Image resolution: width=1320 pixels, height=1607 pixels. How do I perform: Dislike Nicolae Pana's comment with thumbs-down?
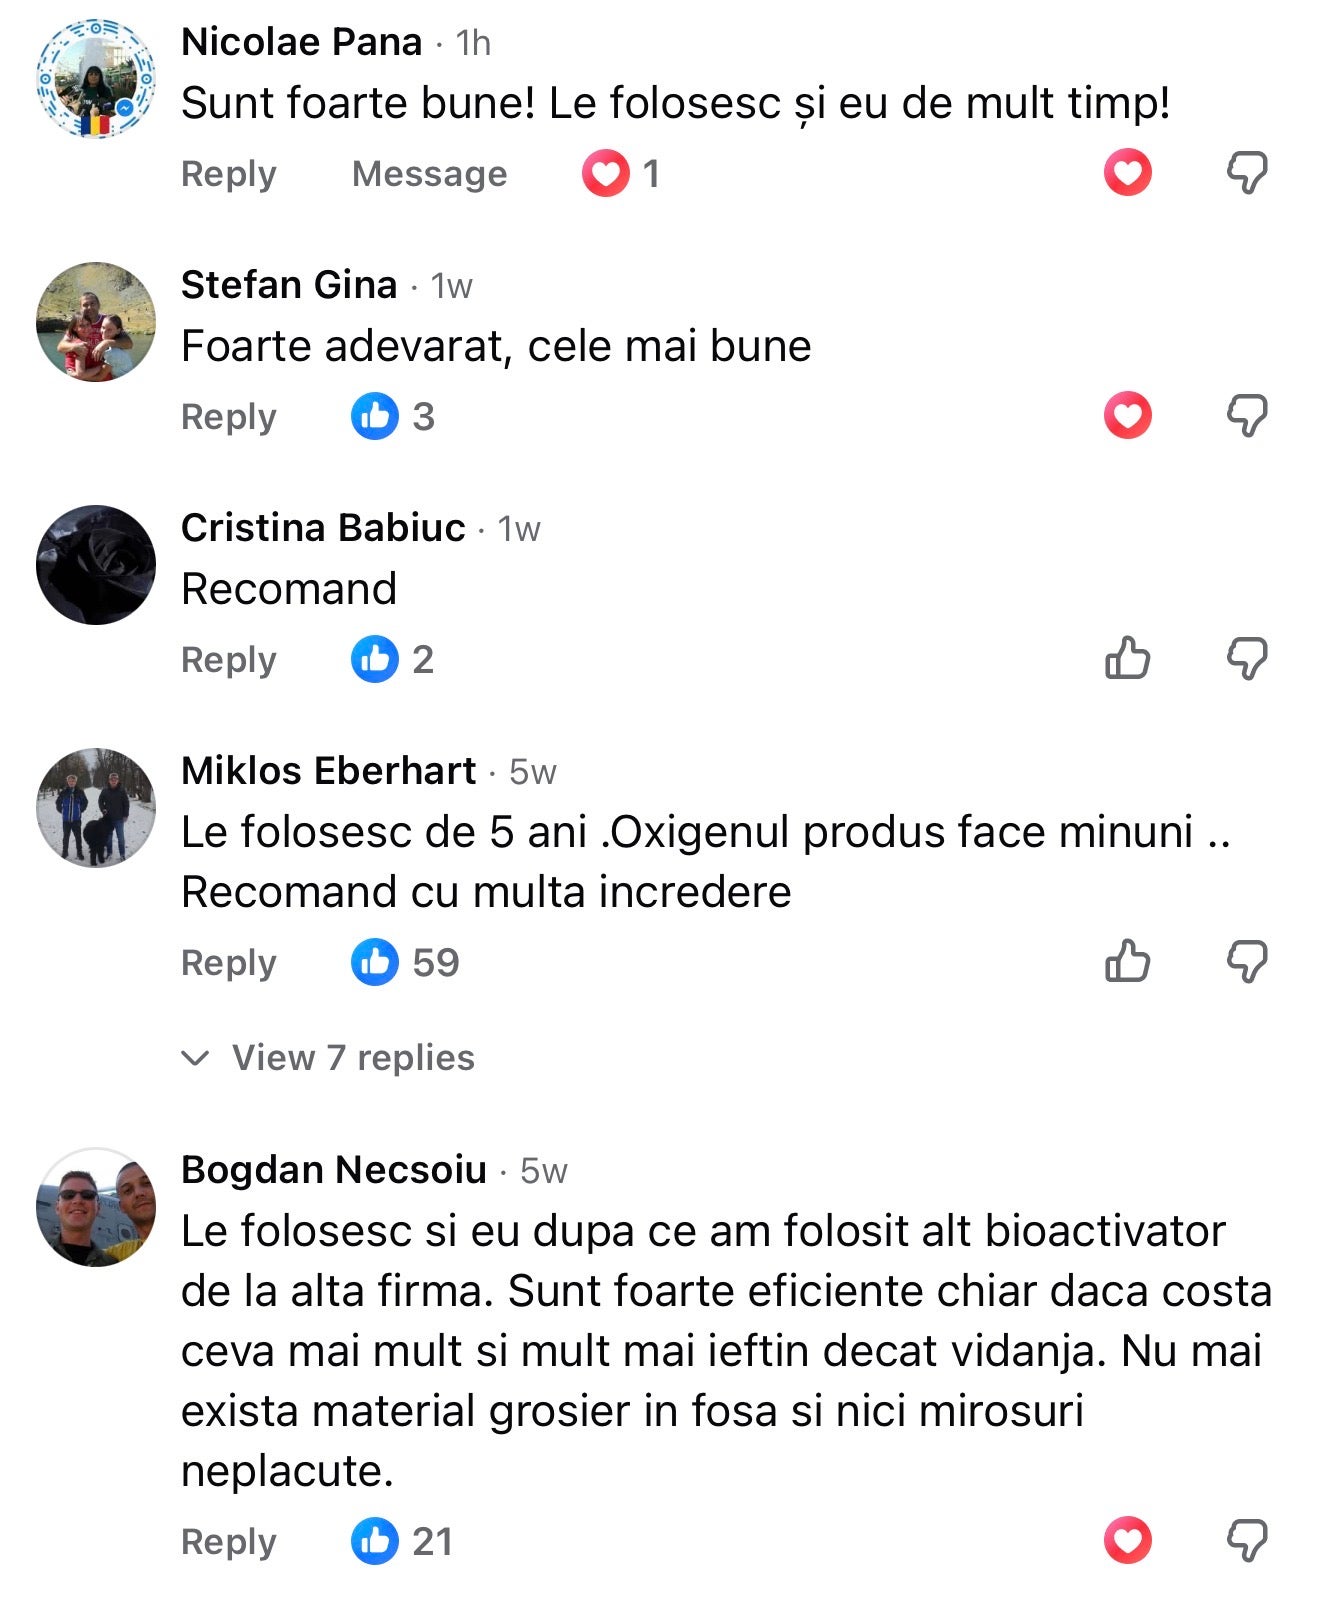tap(1246, 173)
